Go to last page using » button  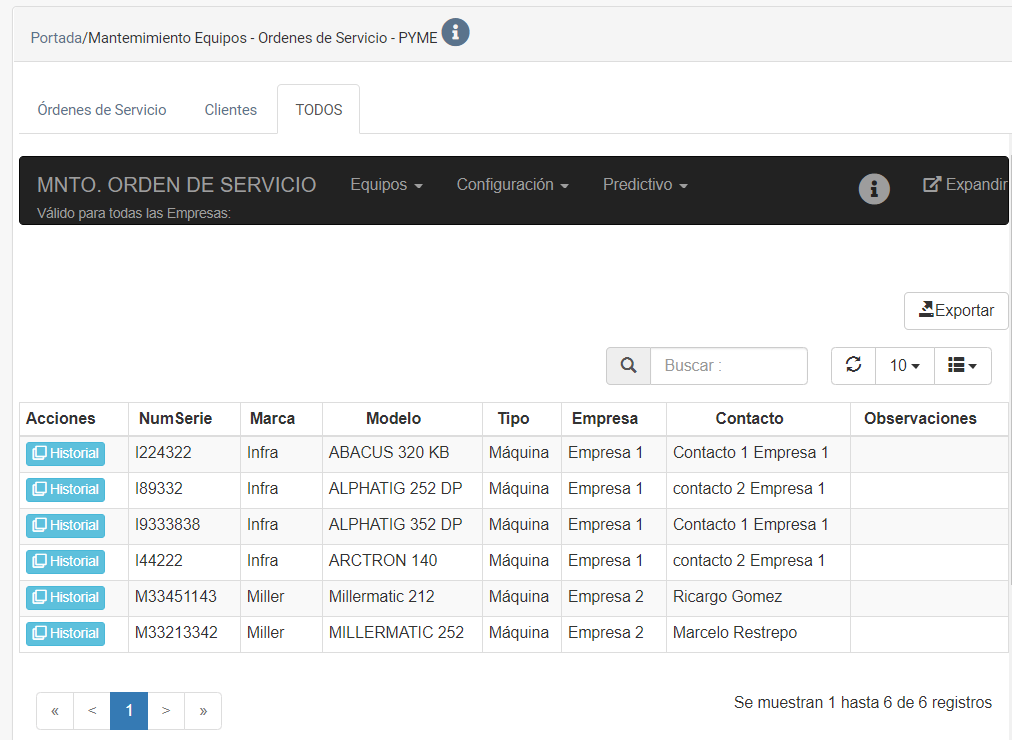pyautogui.click(x=203, y=711)
